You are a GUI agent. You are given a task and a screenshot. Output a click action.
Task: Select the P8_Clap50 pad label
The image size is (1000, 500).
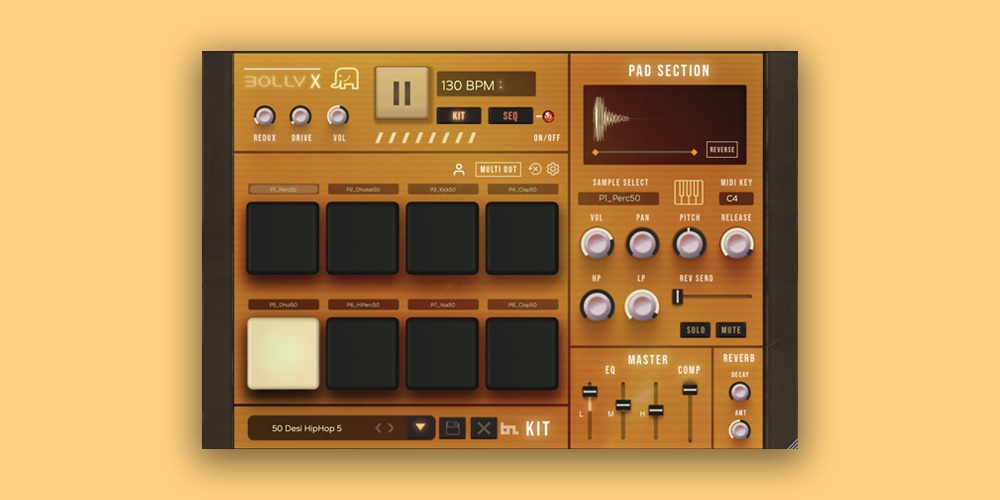[x=522, y=305]
